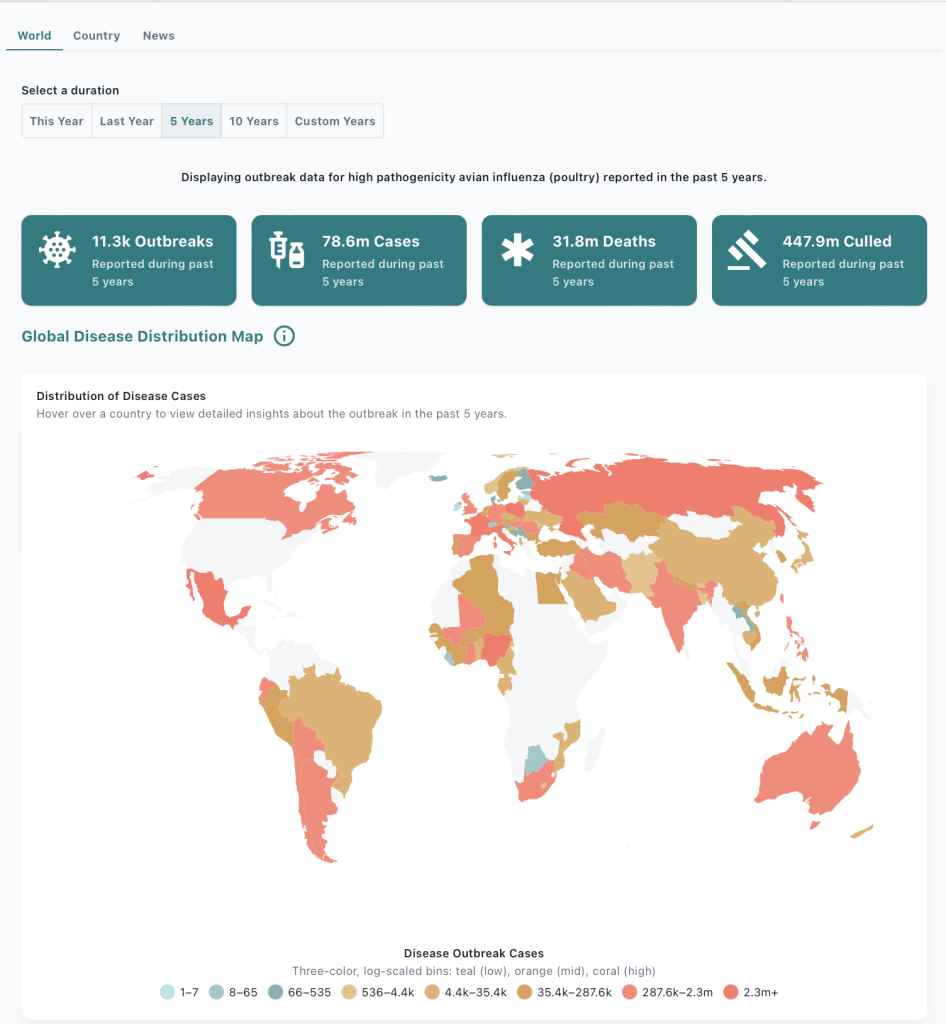Select the This Year duration option
This screenshot has width=946, height=1024.
pos(57,121)
